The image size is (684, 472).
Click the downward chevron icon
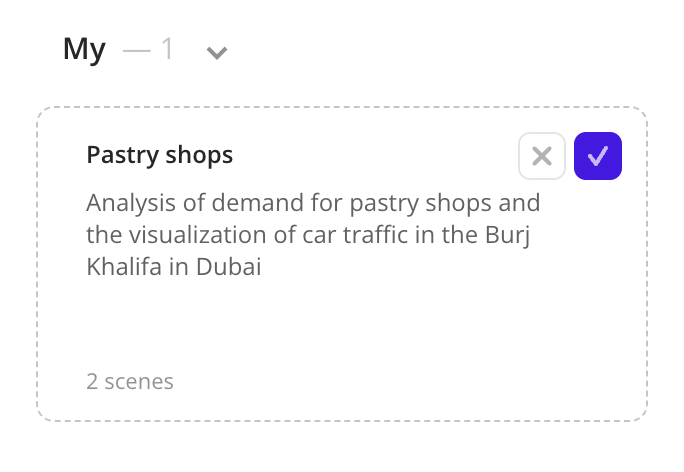(x=216, y=52)
